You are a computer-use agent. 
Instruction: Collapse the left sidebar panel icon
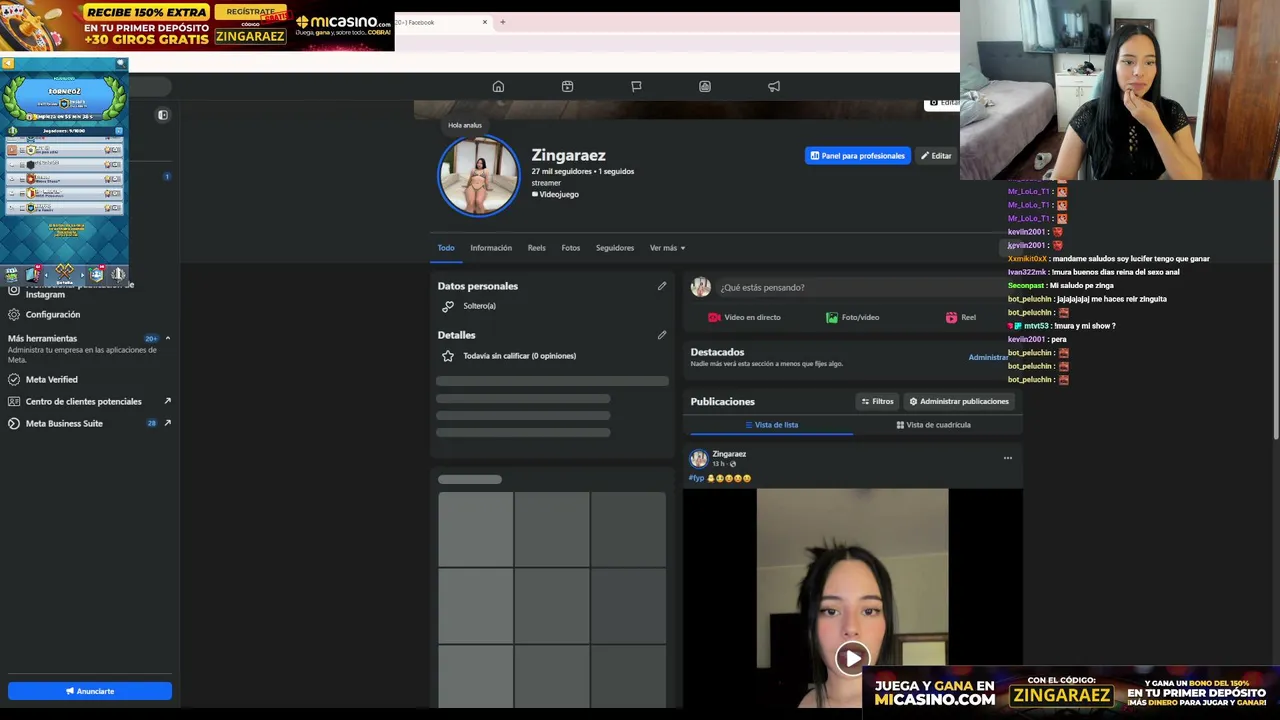tap(163, 115)
